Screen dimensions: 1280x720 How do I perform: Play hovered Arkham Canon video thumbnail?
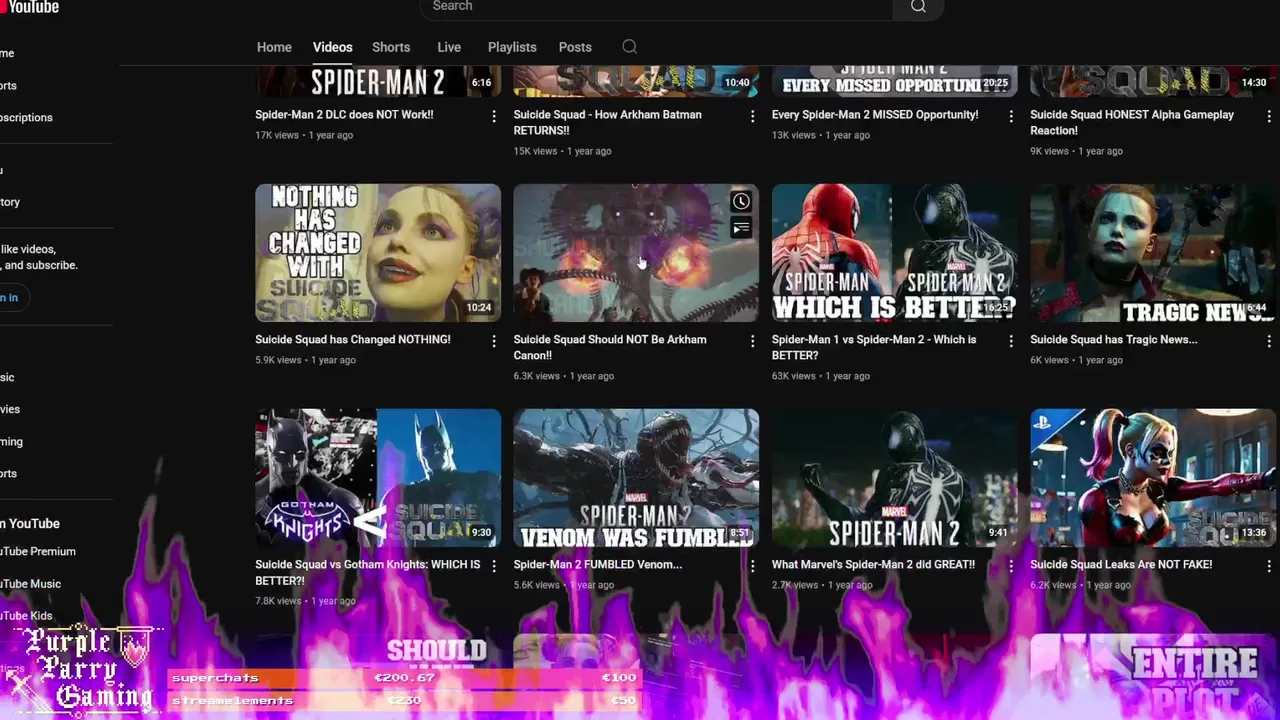pyautogui.click(x=636, y=253)
